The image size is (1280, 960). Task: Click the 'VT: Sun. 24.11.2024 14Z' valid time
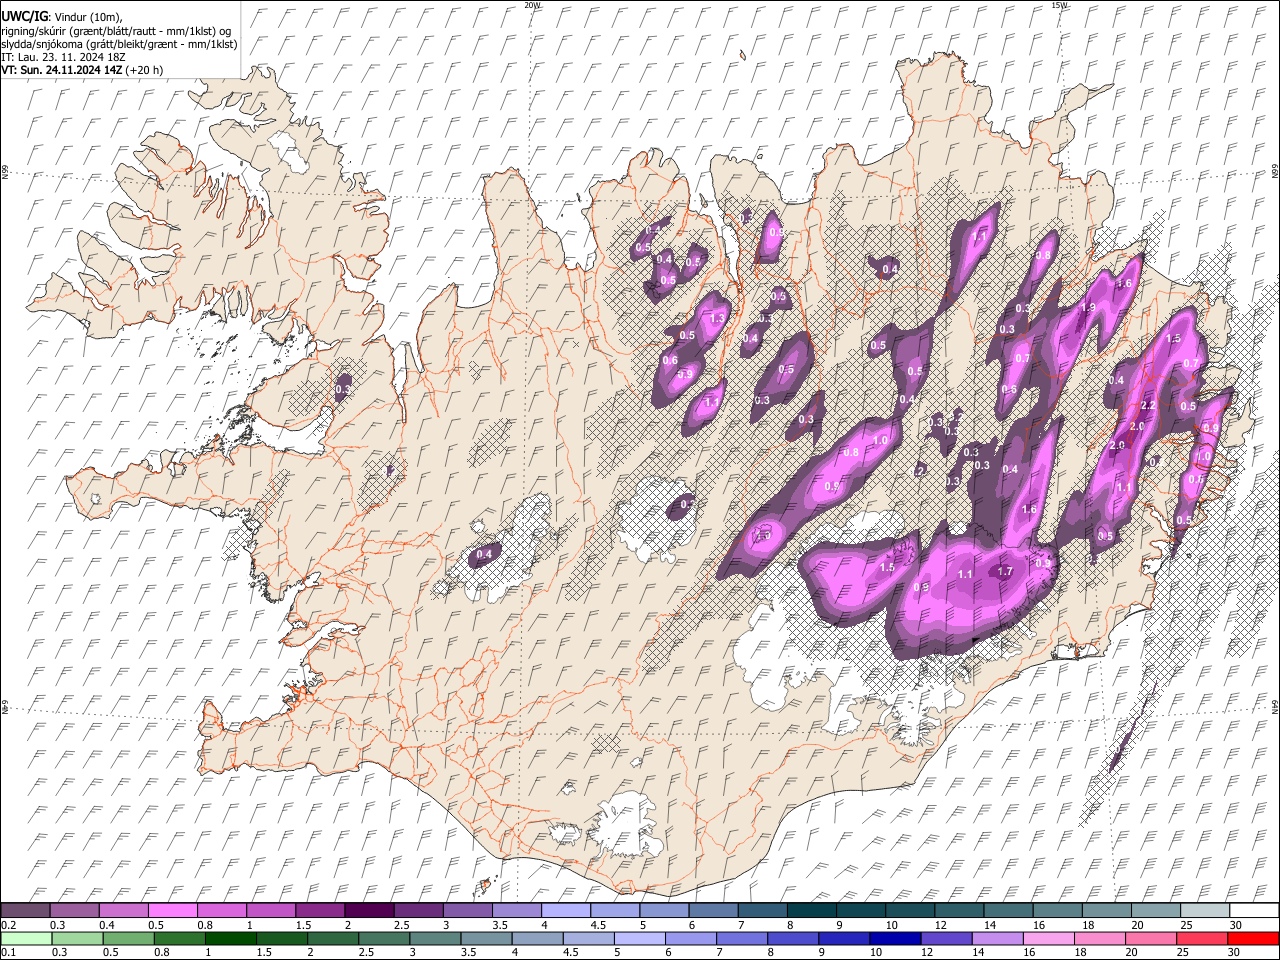62,70
